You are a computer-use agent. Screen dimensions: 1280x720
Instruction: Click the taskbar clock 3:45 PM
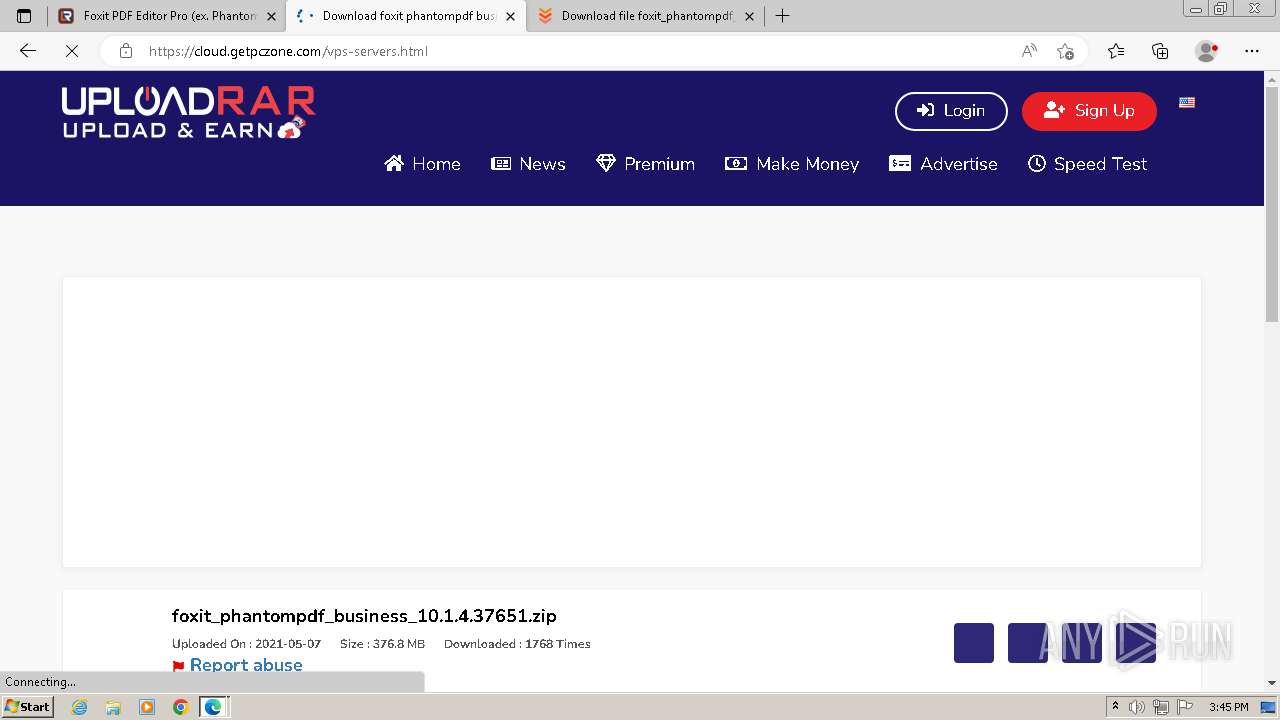(1228, 707)
